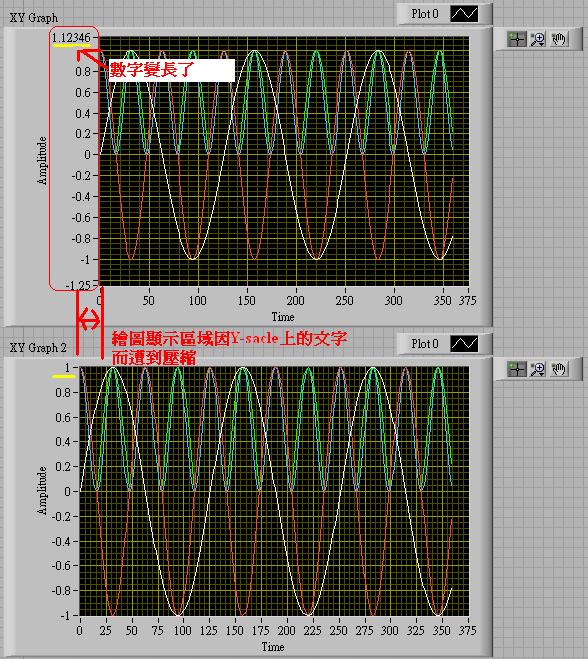Click Plot 0 label in top graph legend
The image size is (588, 659).
425,14
